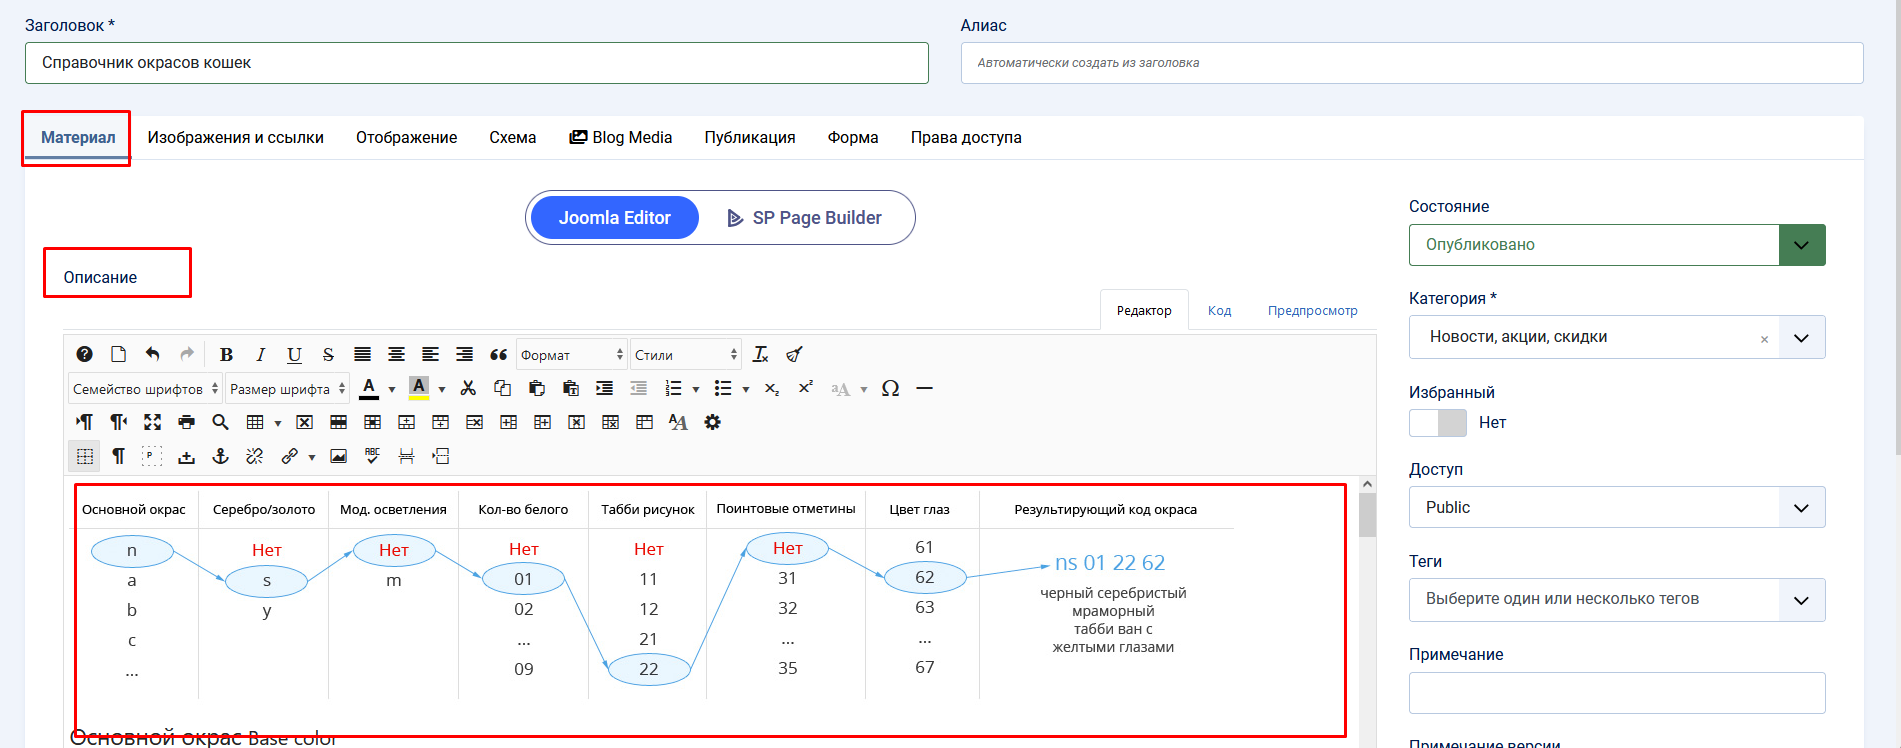
Task: Open the Публикация tab
Action: pyautogui.click(x=750, y=138)
